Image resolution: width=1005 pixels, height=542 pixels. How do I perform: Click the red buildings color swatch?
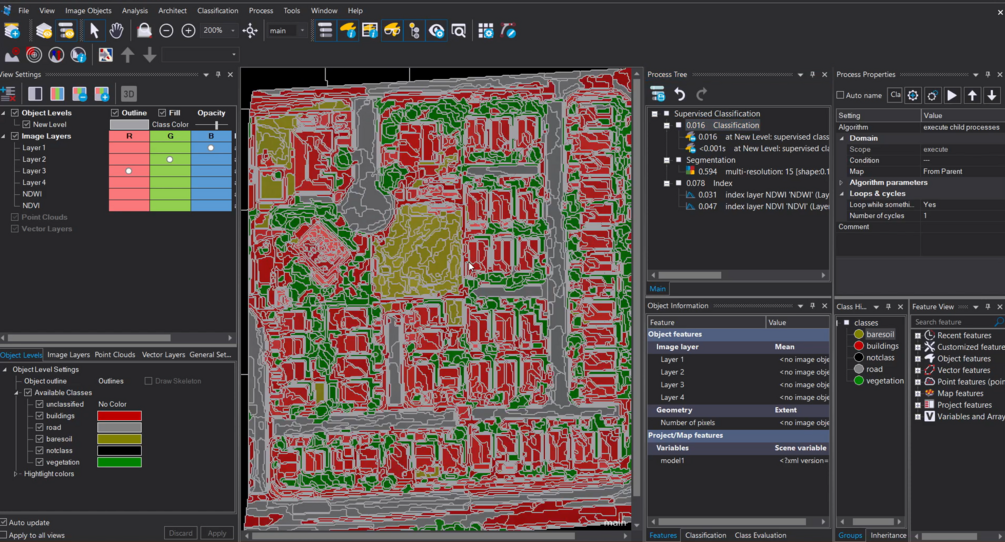tap(119, 416)
